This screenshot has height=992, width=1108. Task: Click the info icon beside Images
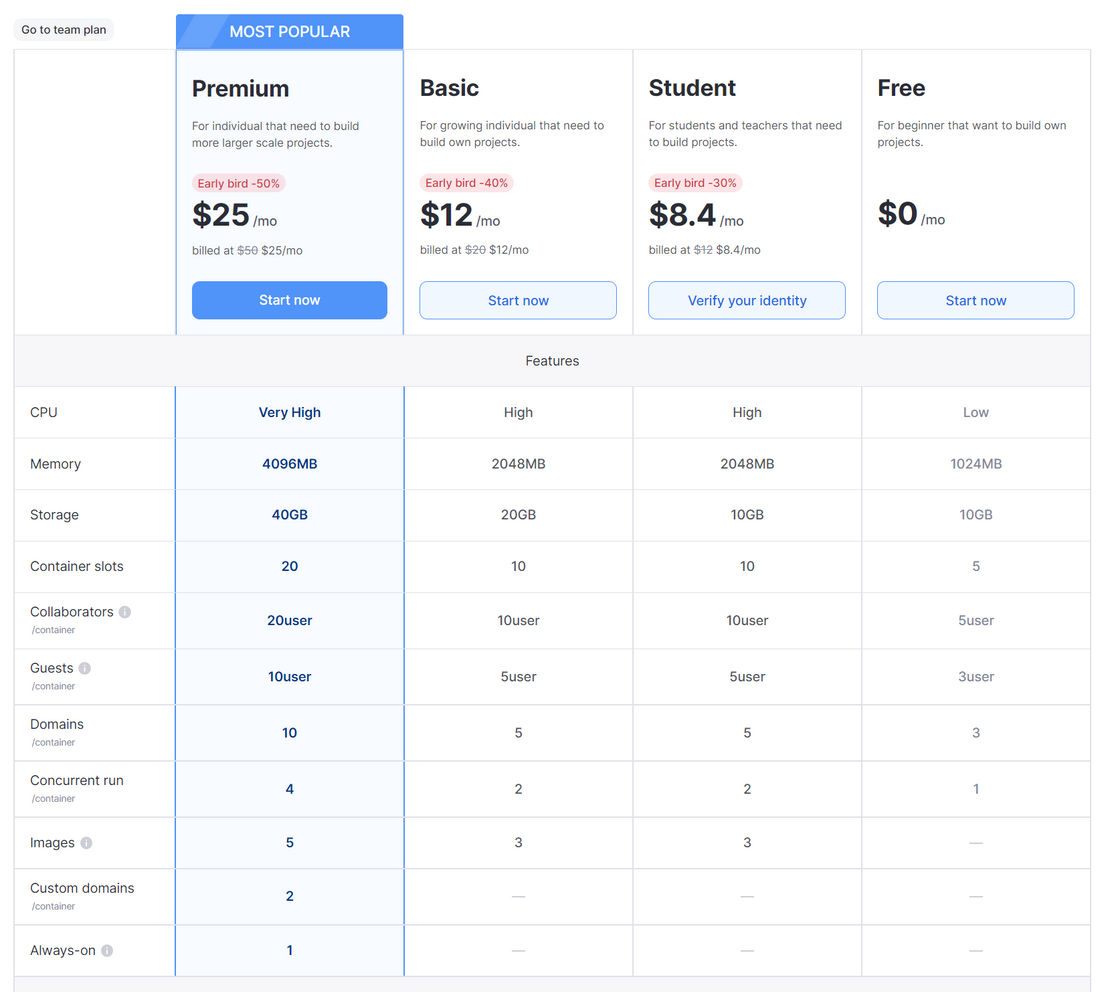coord(86,843)
